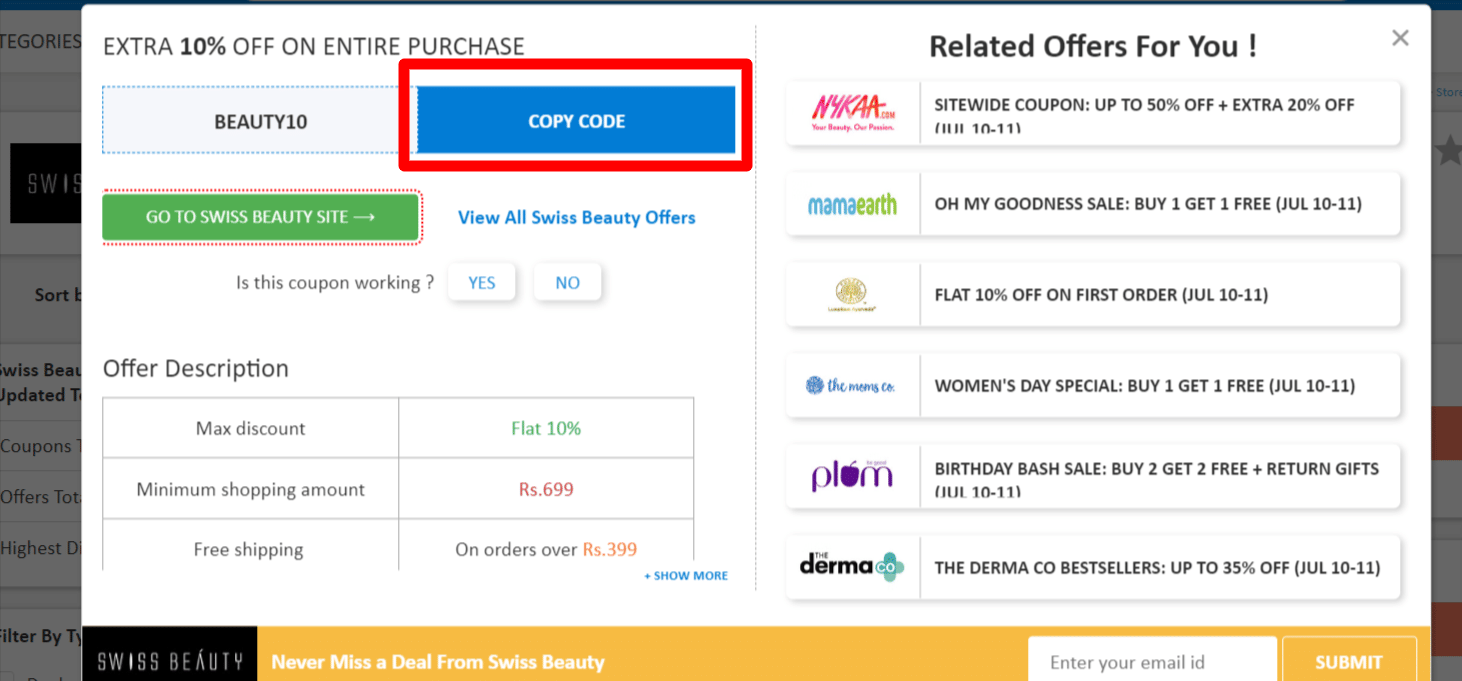
Task: Mark coupon as working with YES
Action: click(481, 283)
